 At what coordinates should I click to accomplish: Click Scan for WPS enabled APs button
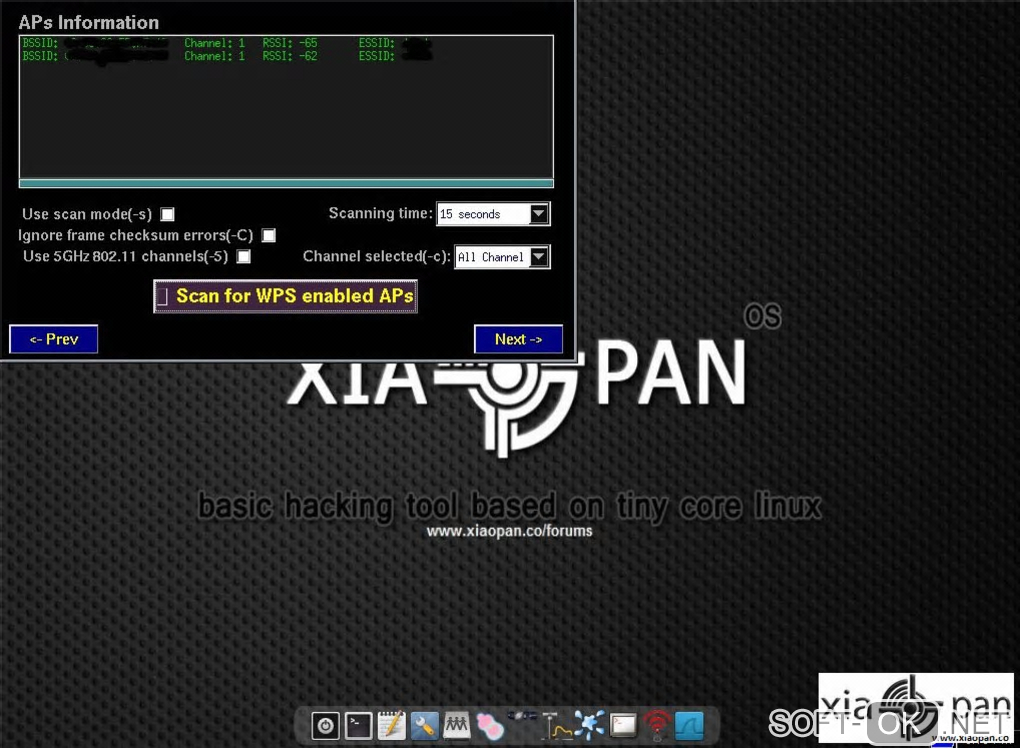pos(286,296)
